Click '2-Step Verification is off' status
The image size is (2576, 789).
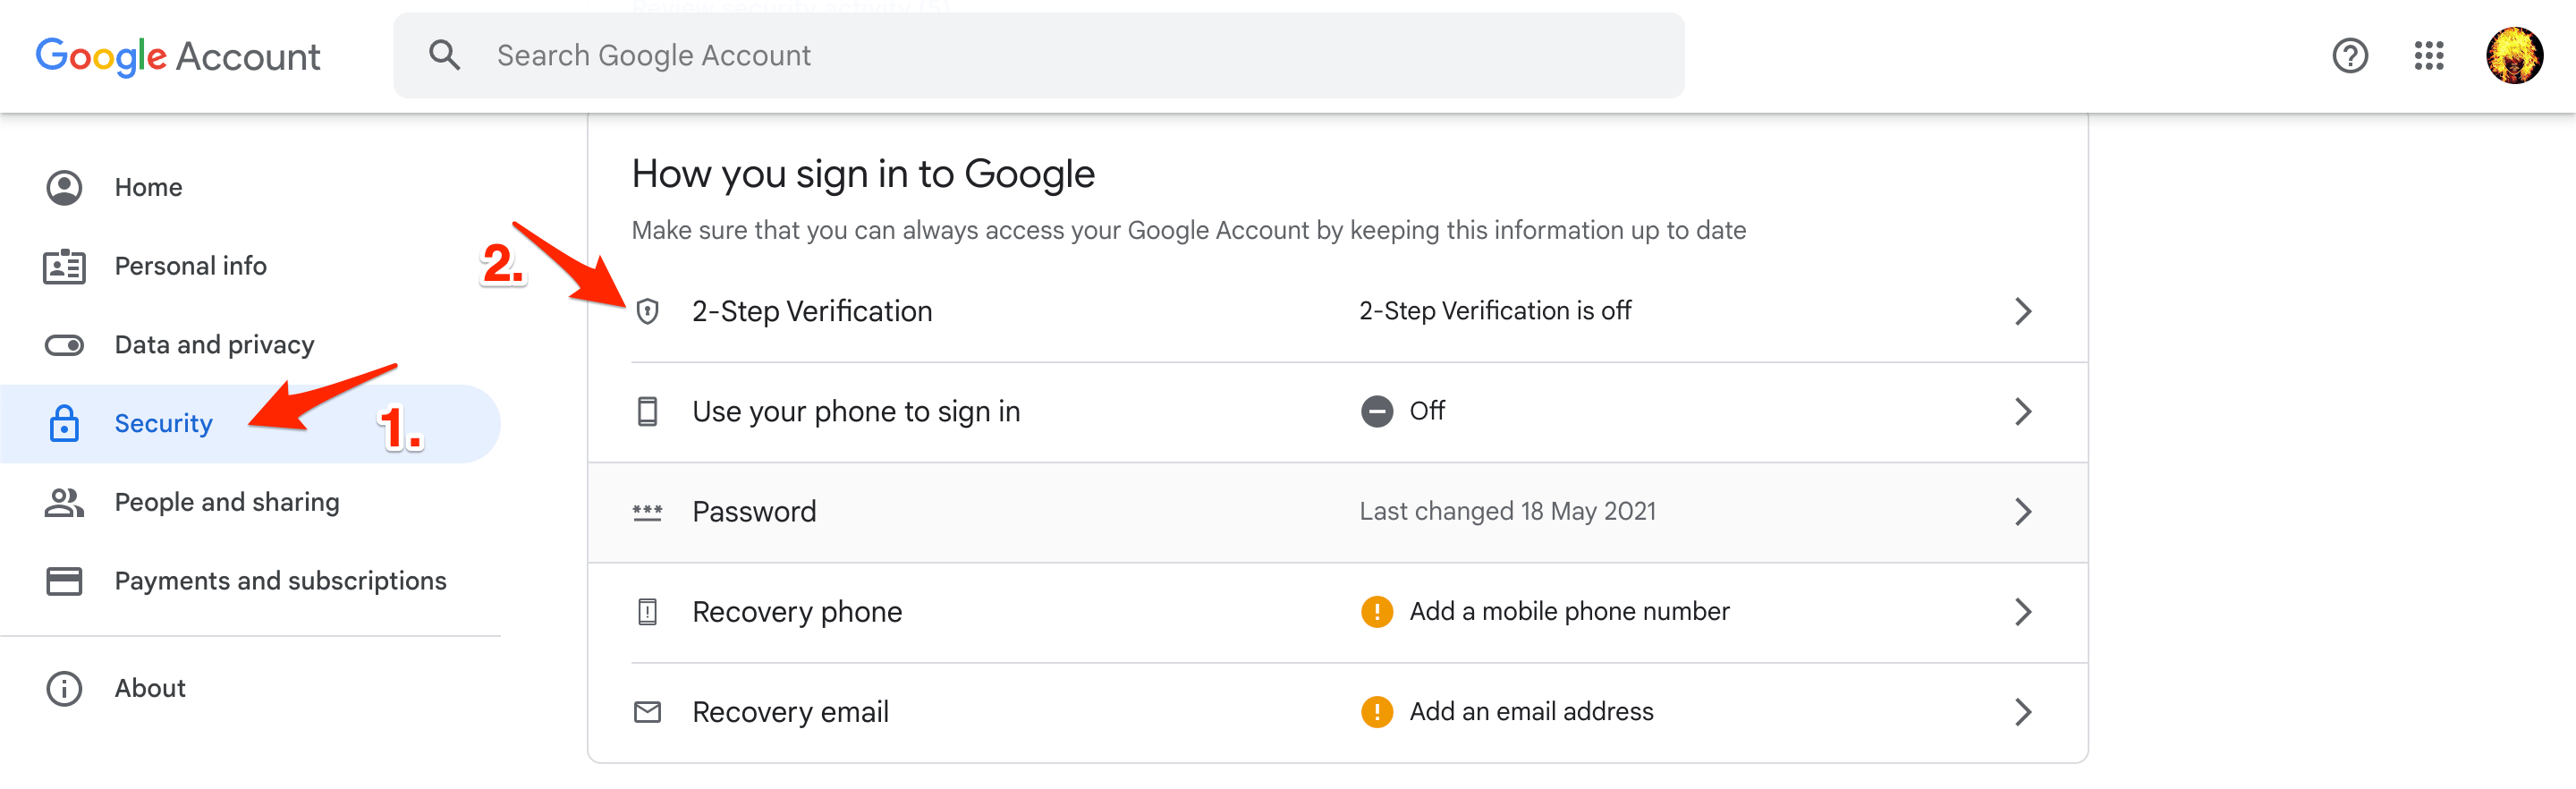pyautogui.click(x=1495, y=311)
